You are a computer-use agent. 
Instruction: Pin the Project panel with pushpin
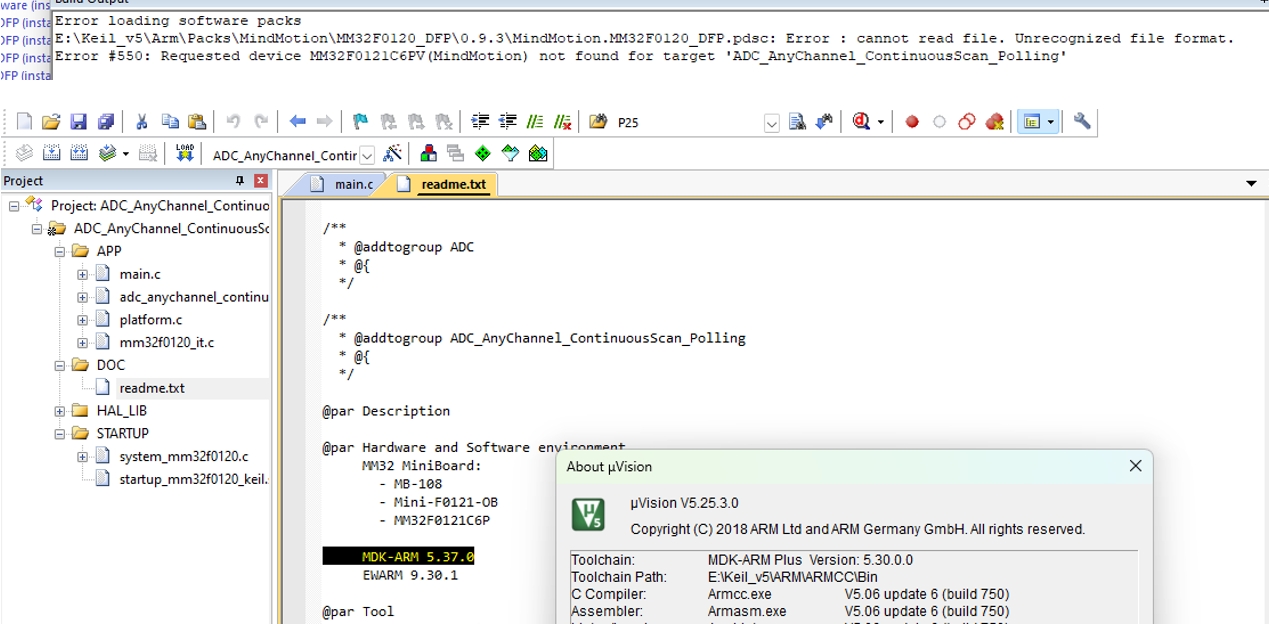point(240,181)
